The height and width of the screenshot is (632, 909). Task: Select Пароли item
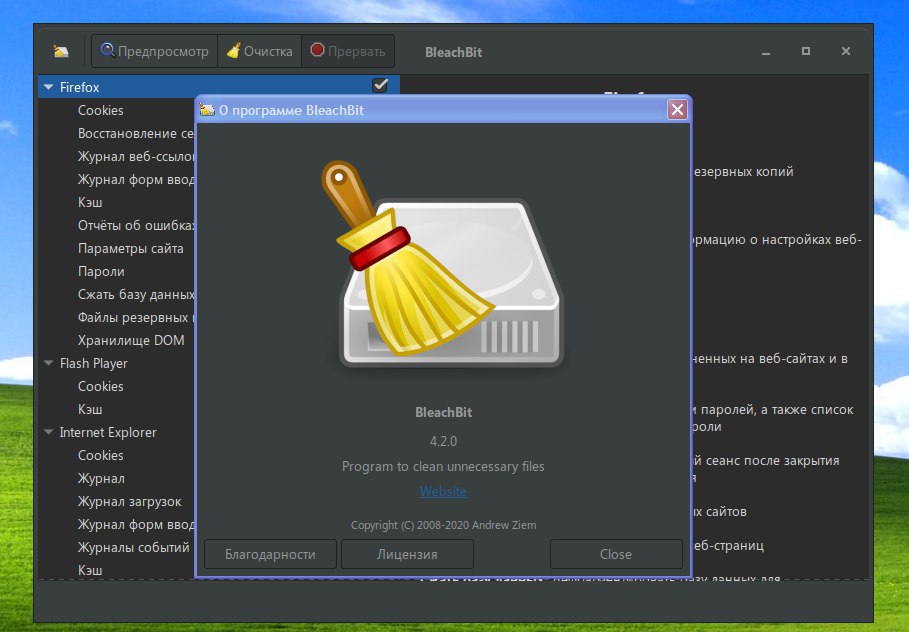(101, 271)
